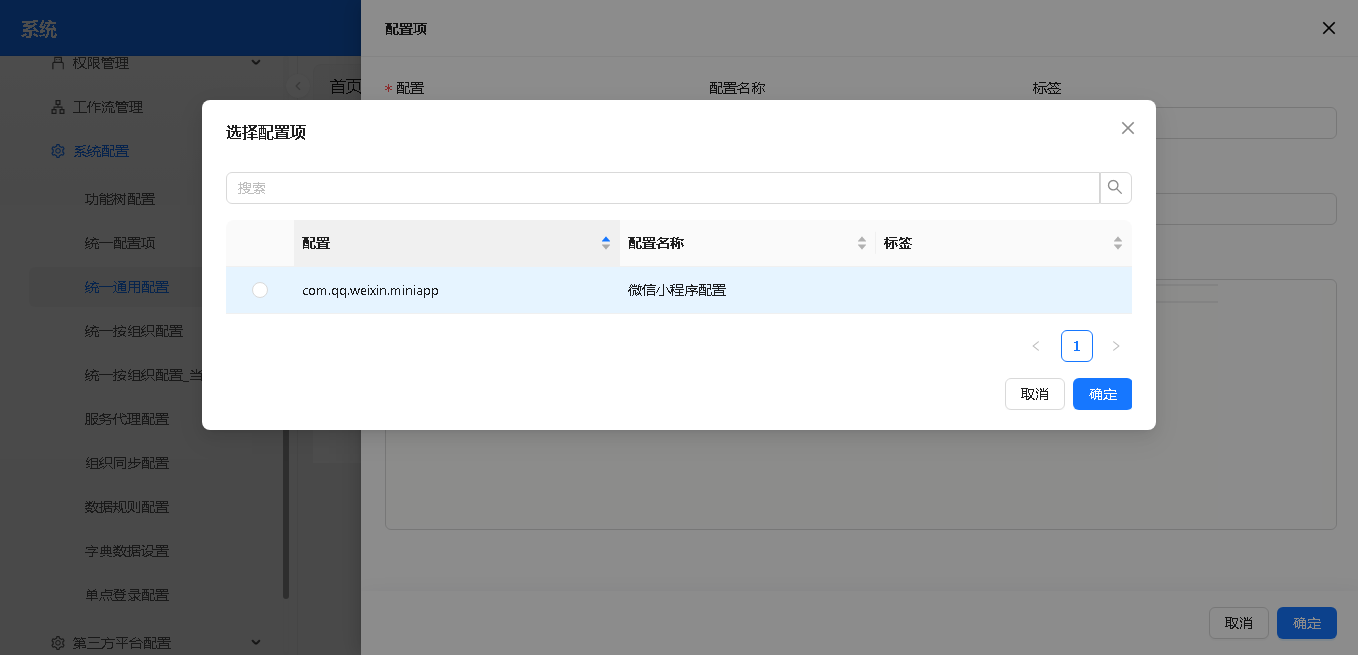Click the 搜索 input field
Screen dimensions: 1358x655
663,188
